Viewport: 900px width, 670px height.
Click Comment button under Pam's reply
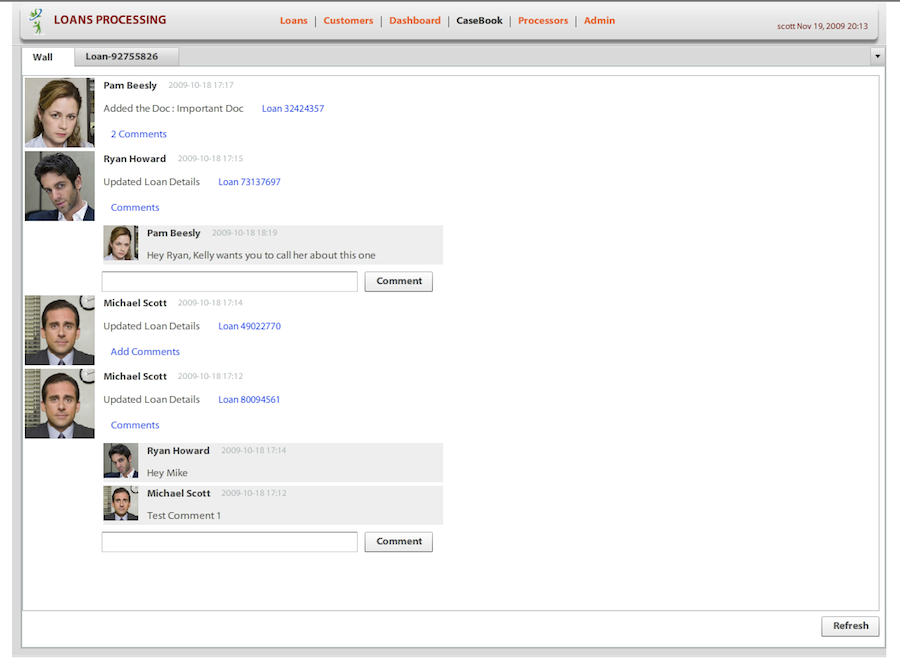(x=399, y=281)
